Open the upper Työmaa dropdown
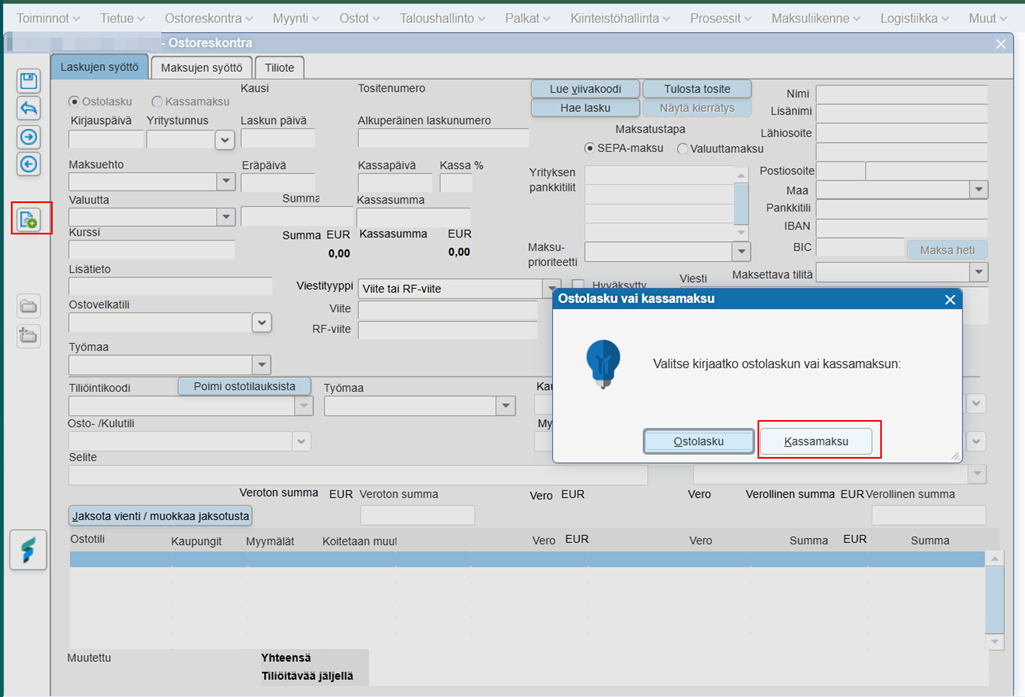Viewport: 1025px width, 697px height. [x=261, y=364]
